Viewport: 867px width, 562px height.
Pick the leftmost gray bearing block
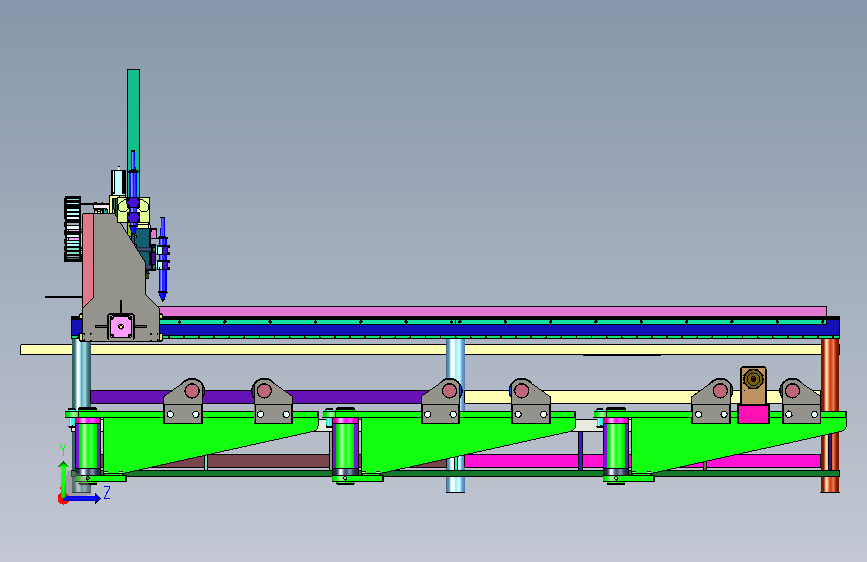point(184,401)
